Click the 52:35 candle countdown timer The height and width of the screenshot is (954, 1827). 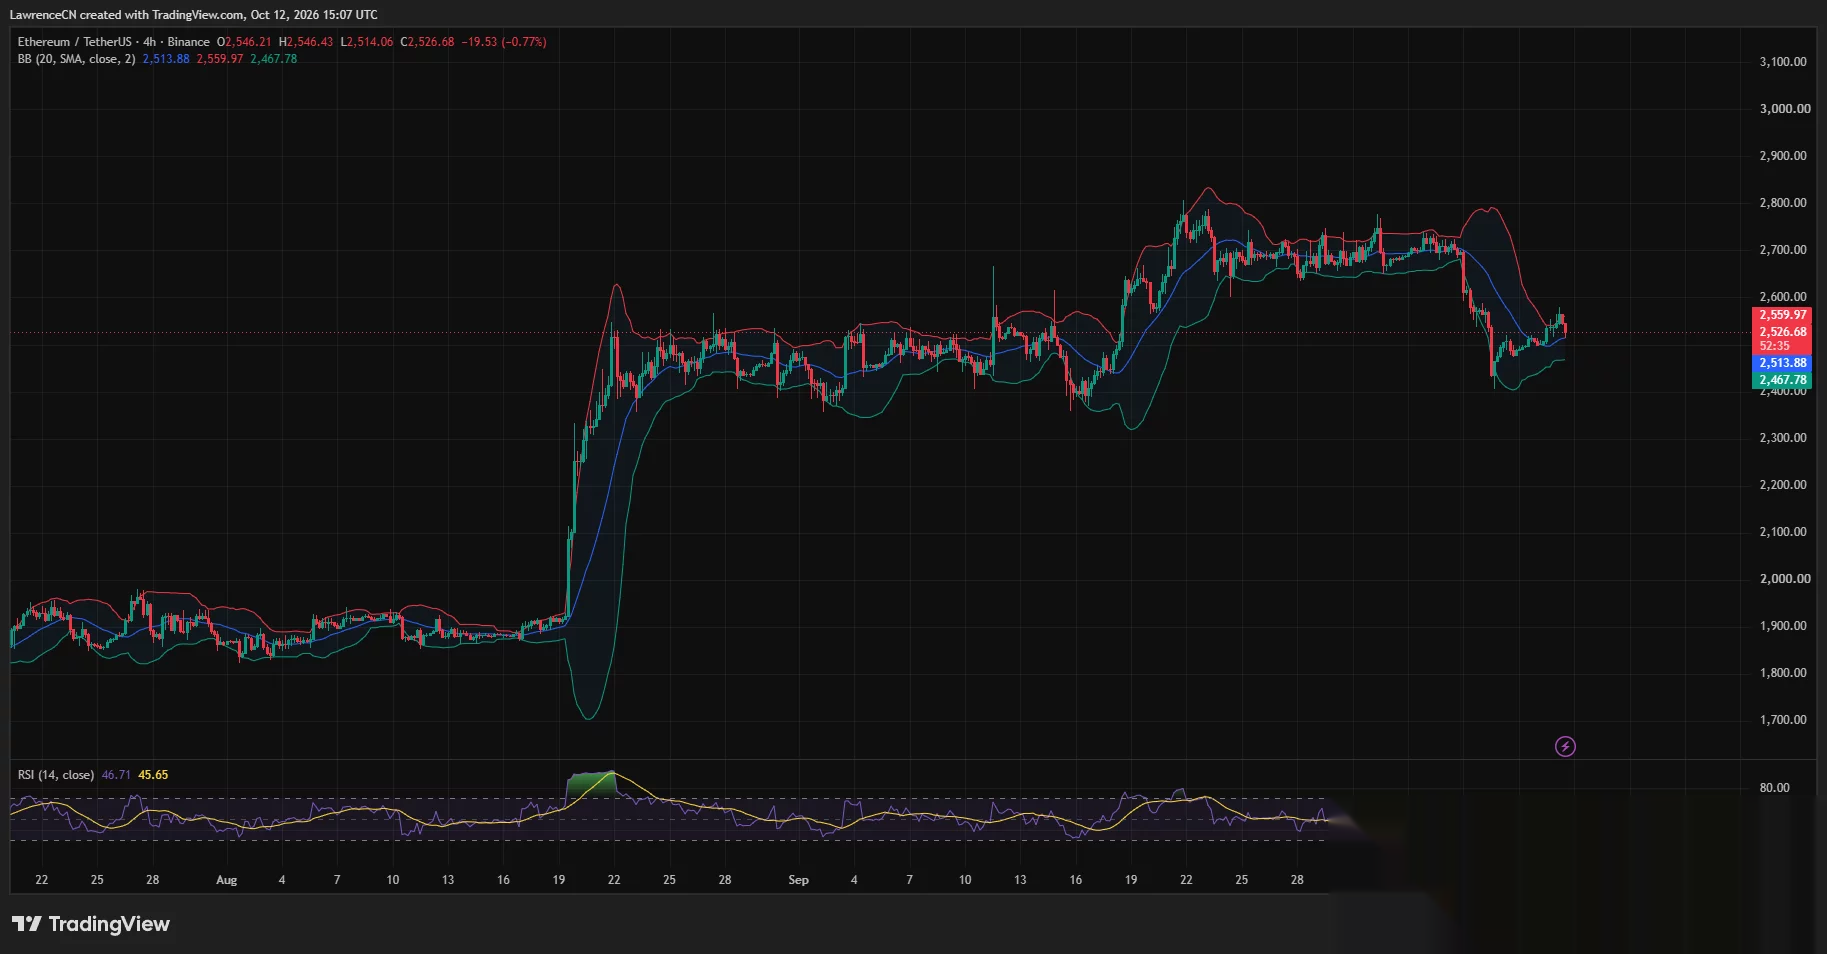coord(1775,346)
